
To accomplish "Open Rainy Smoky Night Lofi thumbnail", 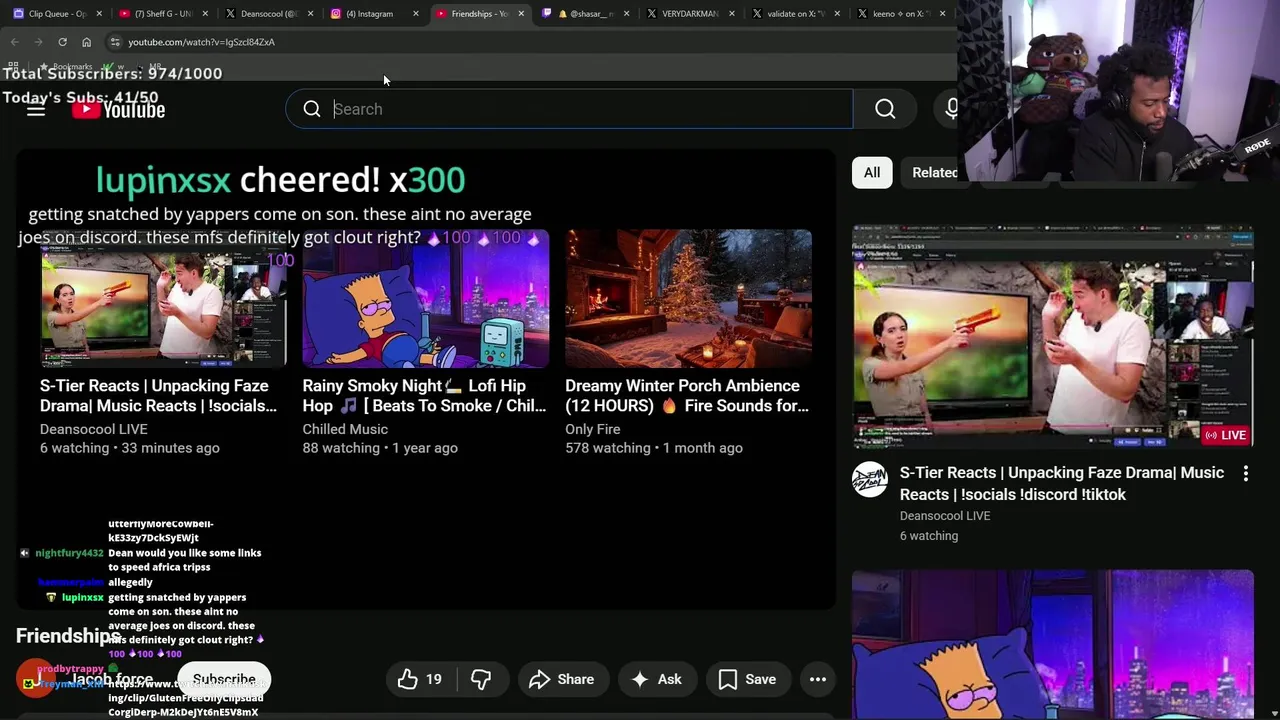I will pos(426,299).
